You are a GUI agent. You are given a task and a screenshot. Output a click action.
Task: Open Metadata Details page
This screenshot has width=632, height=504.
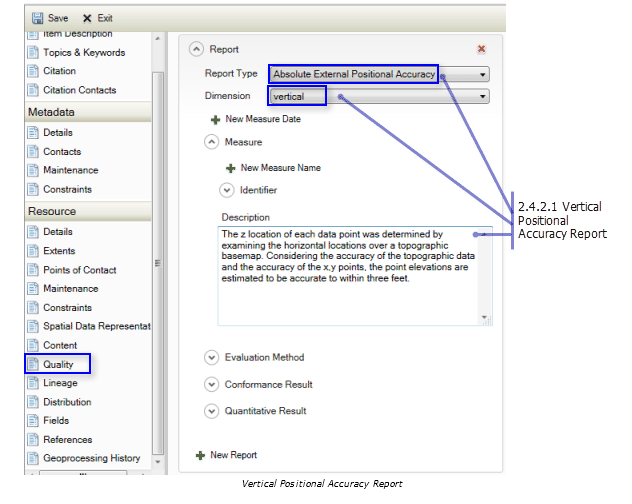tap(58, 133)
